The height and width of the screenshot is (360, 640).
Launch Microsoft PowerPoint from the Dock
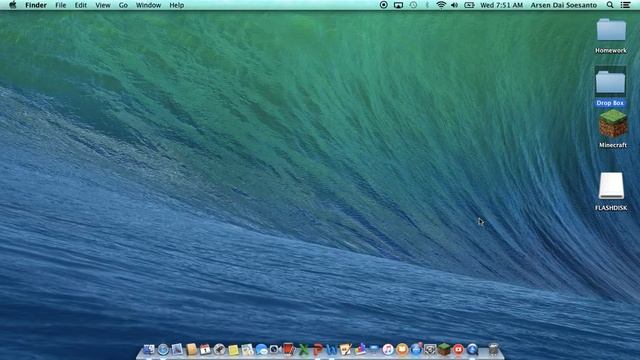318,349
